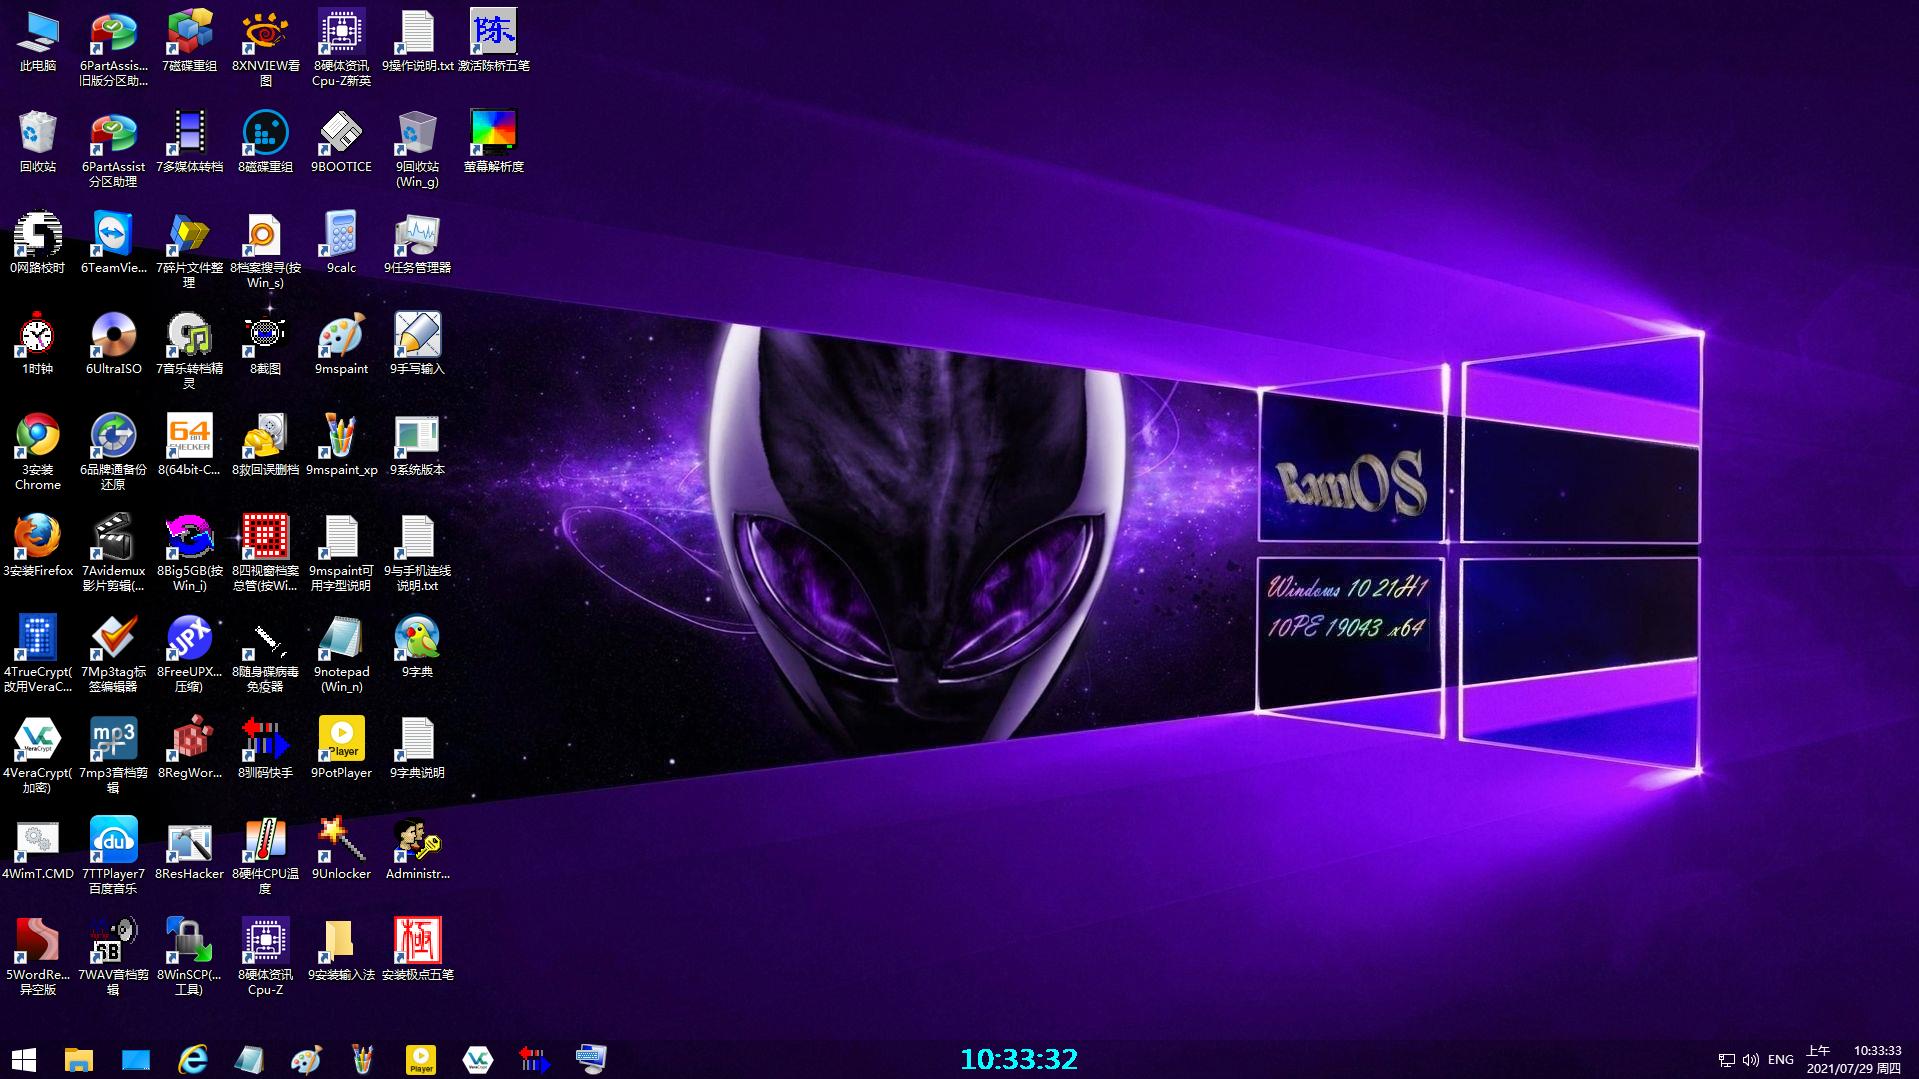Launch Internet Explorer from the taskbar
This screenshot has width=1919, height=1079.
click(x=192, y=1059)
